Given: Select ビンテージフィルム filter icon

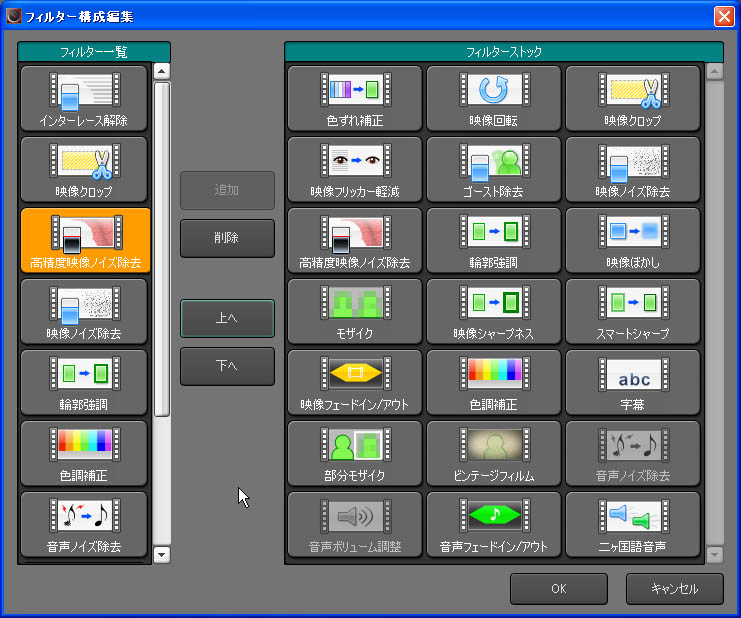Looking at the screenshot, I should coord(493,453).
